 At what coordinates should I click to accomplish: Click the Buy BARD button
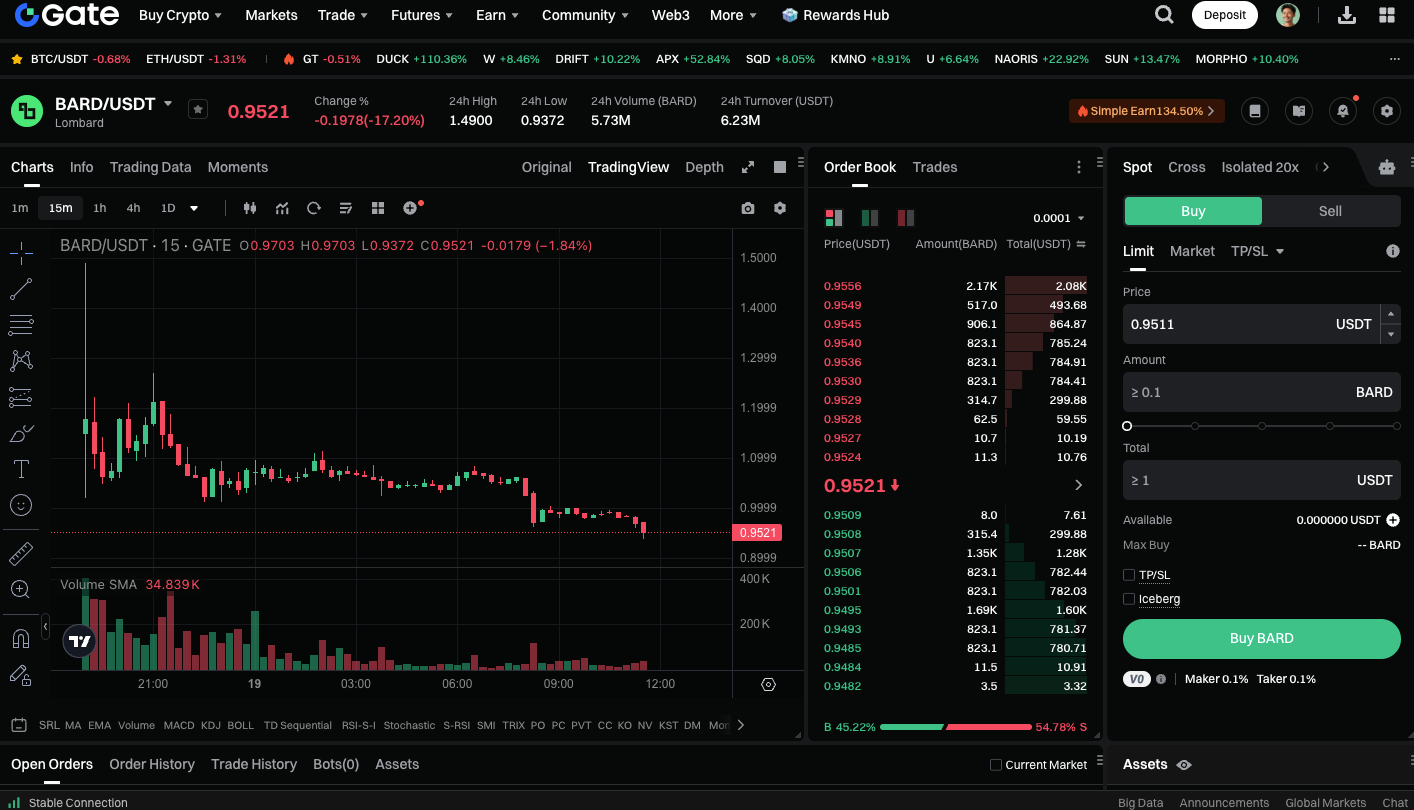(1261, 638)
